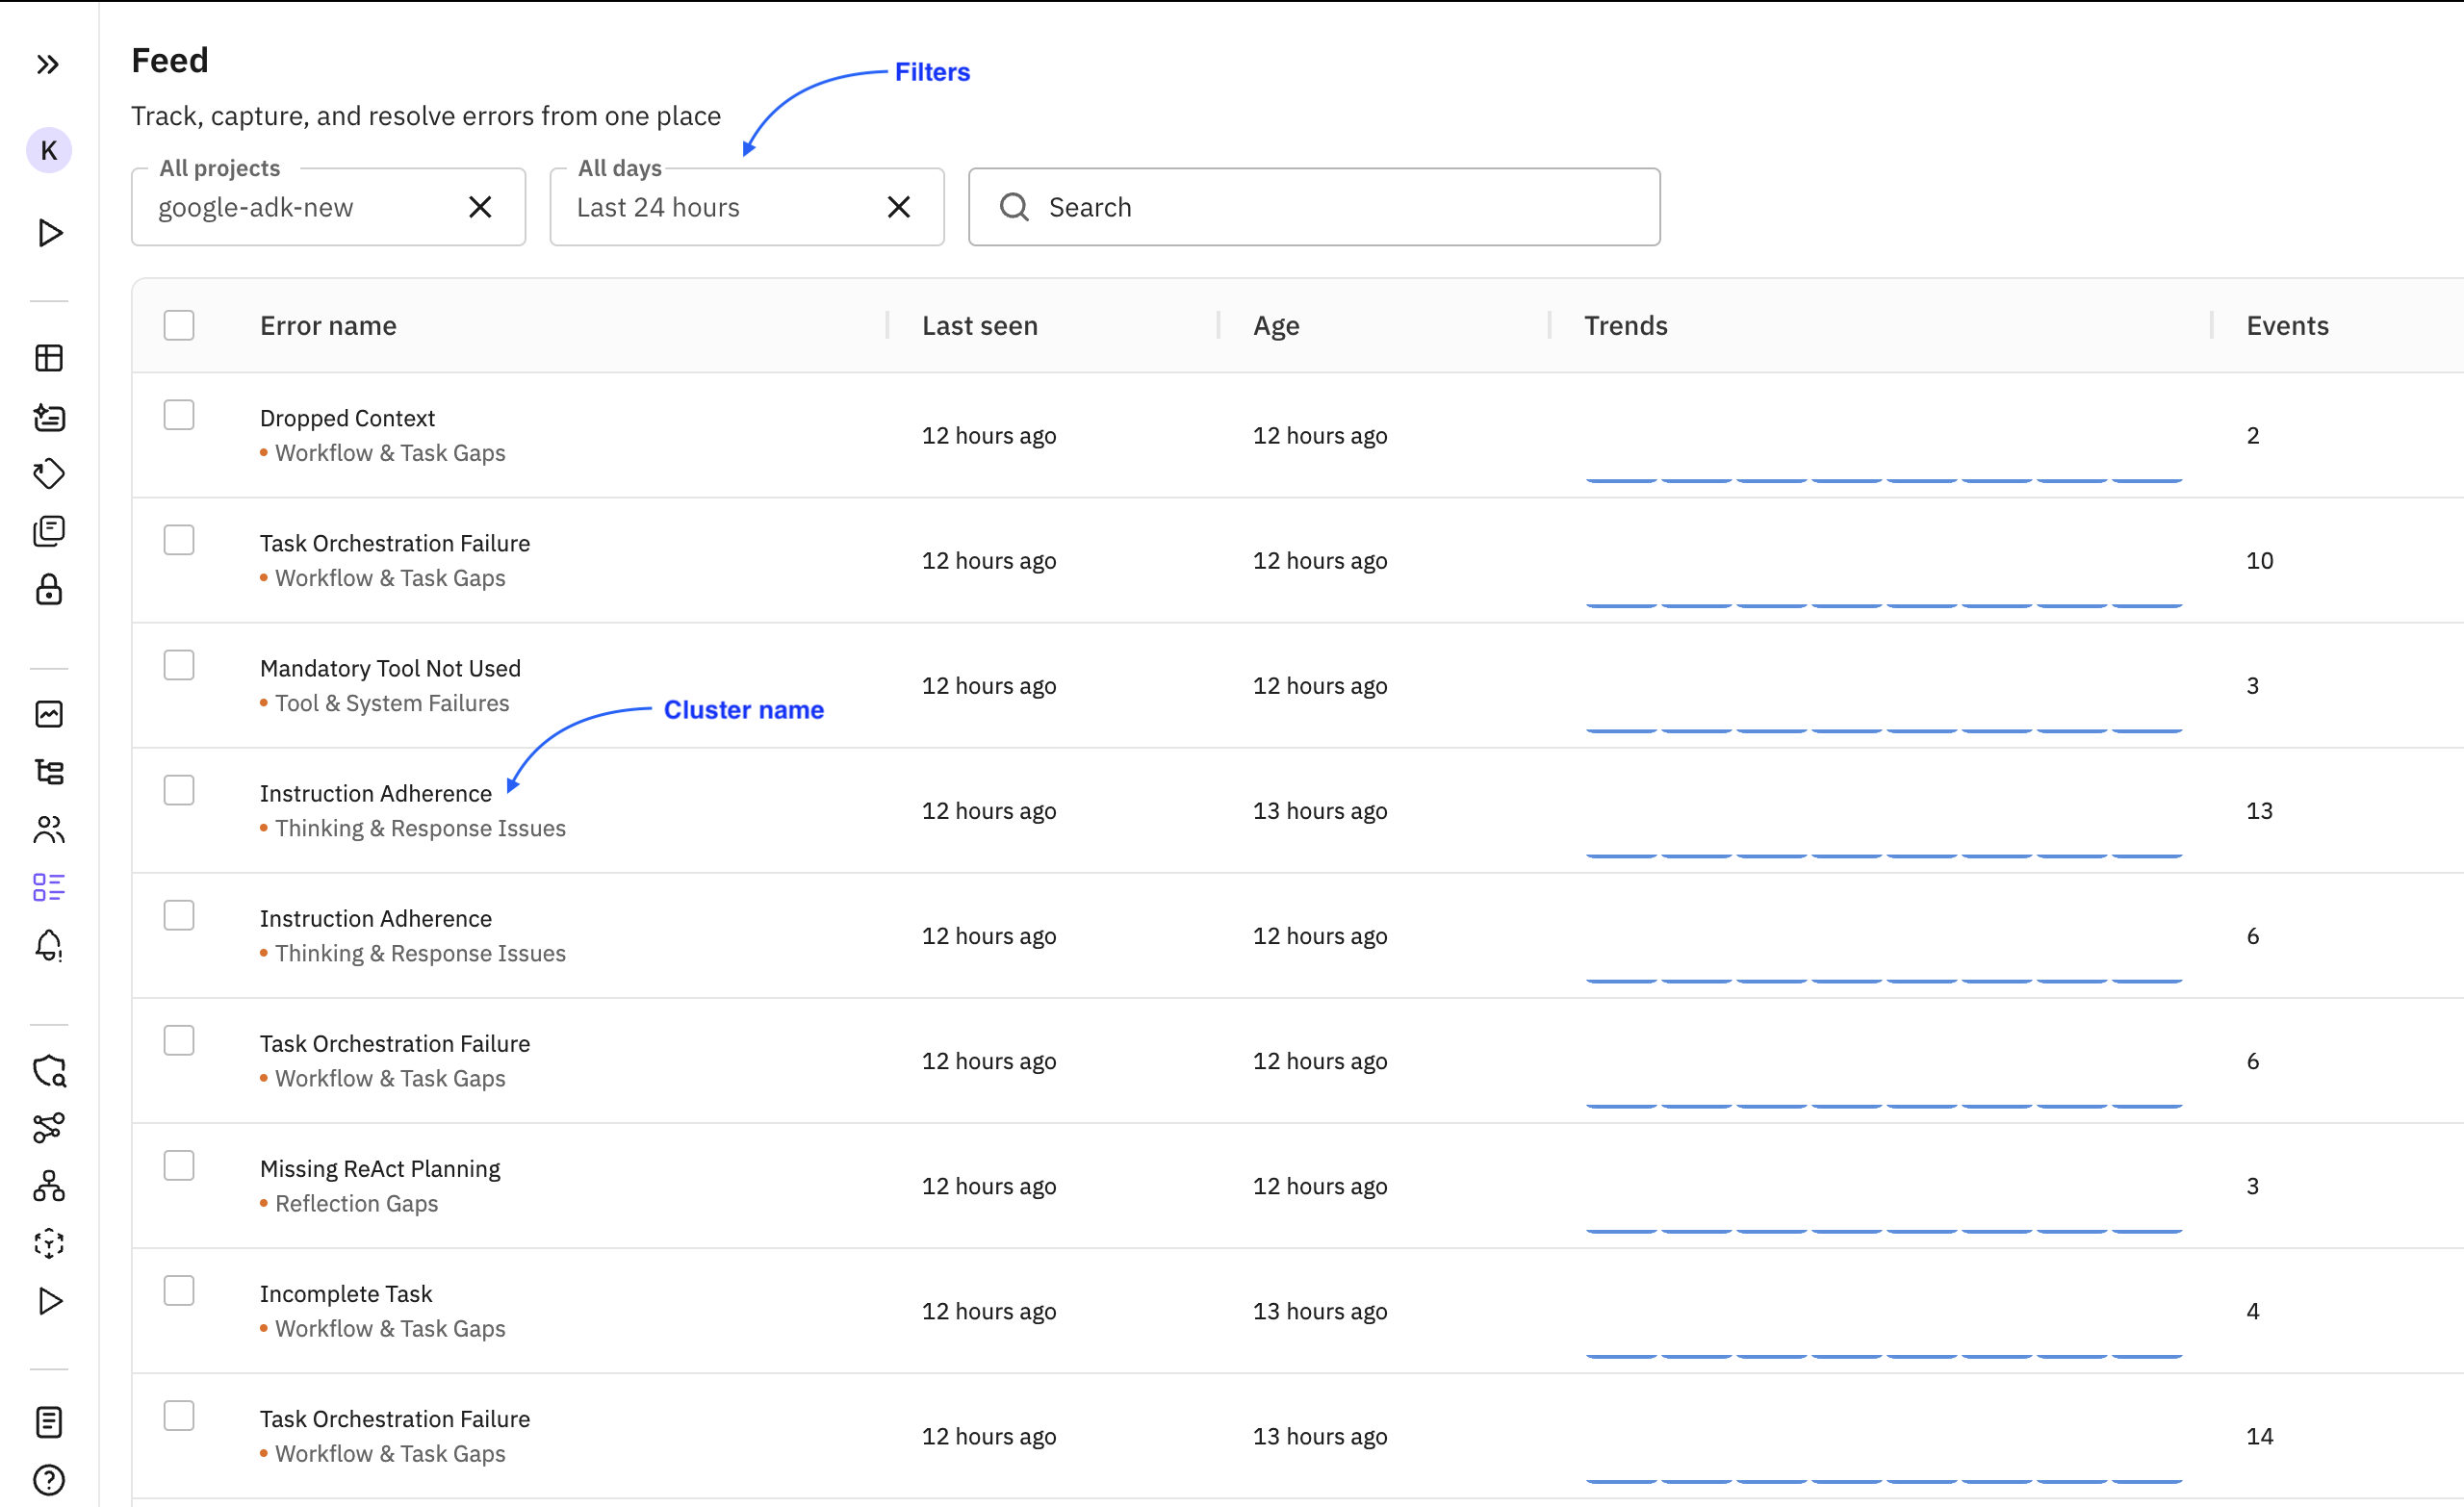Image resolution: width=2464 pixels, height=1507 pixels.
Task: Select all errors with the header checkbox
Action: pyautogui.click(x=179, y=324)
